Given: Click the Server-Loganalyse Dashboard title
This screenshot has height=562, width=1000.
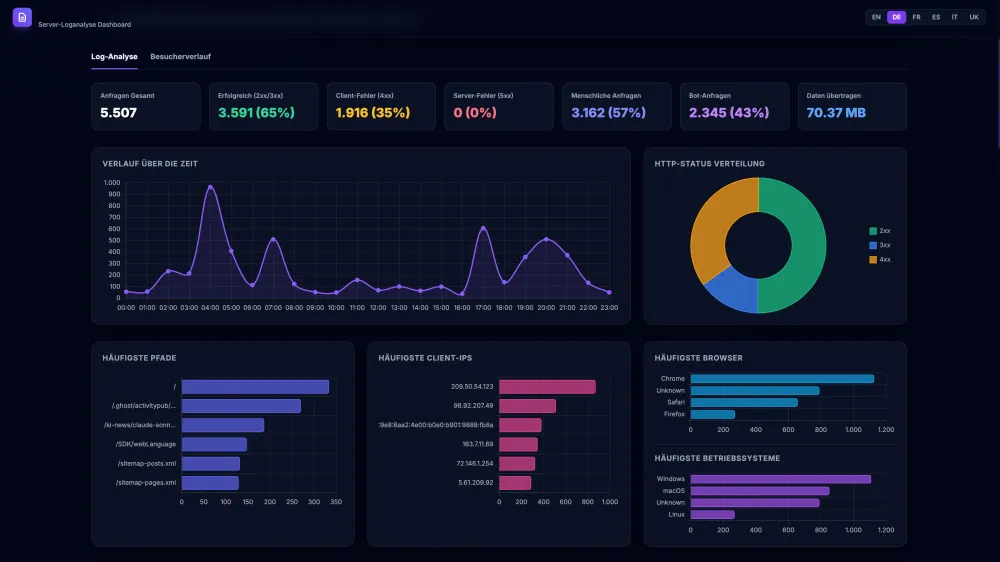Looking at the screenshot, I should click(x=84, y=25).
